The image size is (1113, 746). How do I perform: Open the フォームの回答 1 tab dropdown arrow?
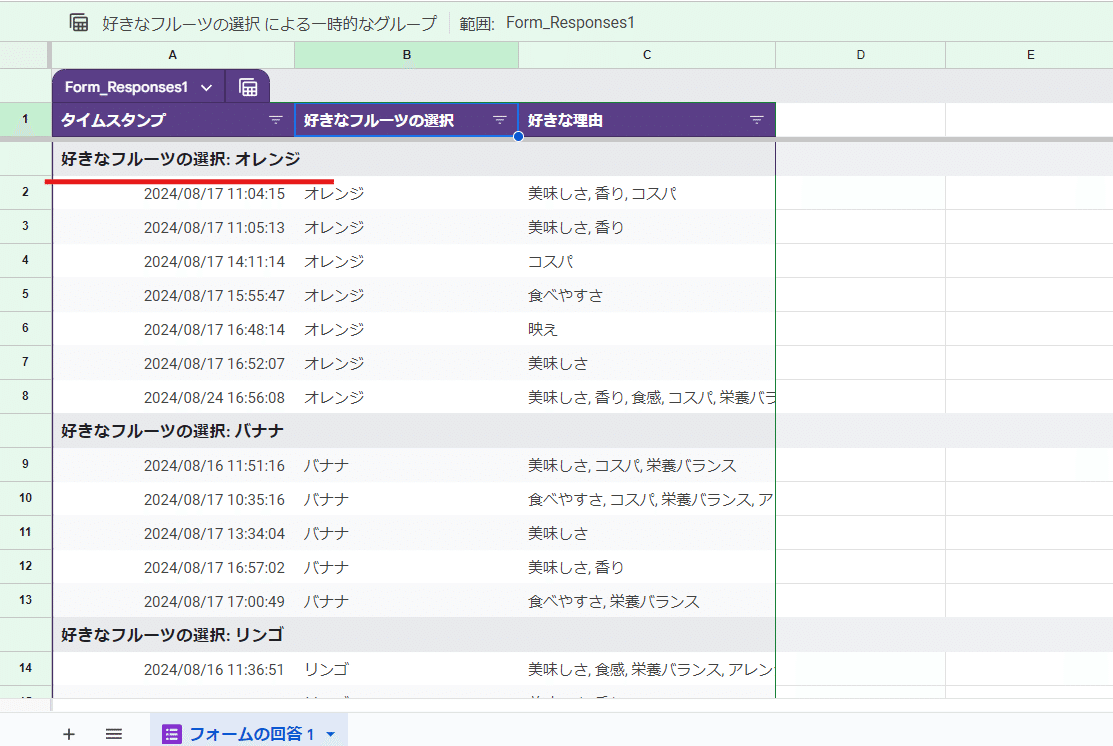click(331, 735)
